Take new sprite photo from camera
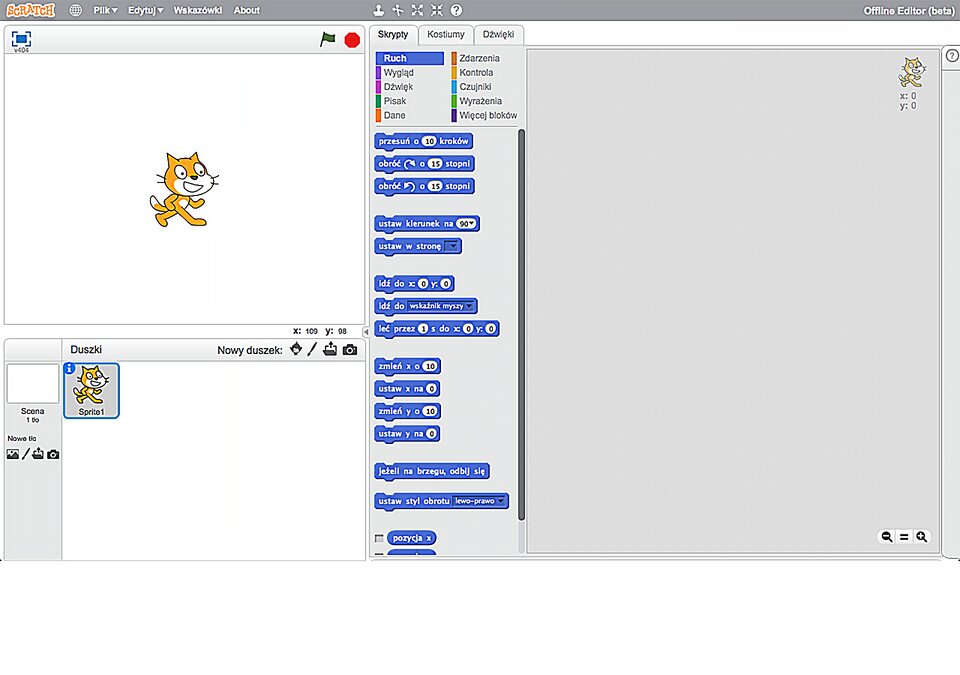The image size is (960, 675). point(350,350)
